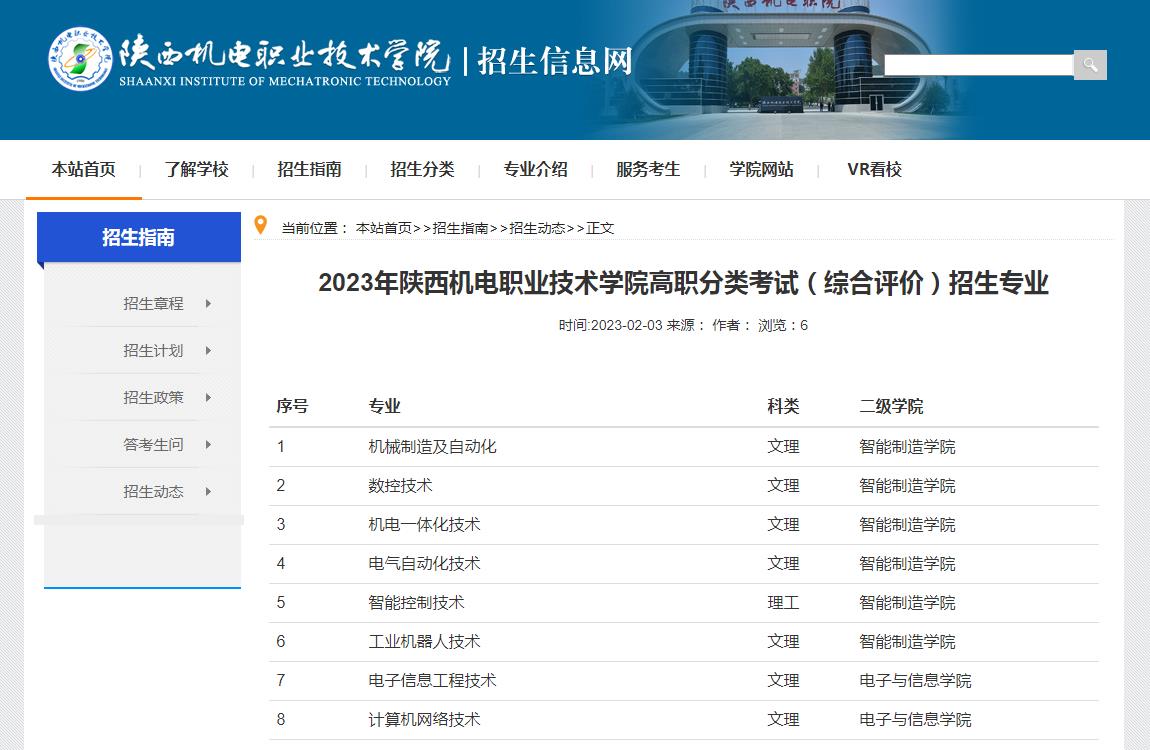Open 答考生问 sidebar link
1150x750 pixels.
(x=153, y=444)
